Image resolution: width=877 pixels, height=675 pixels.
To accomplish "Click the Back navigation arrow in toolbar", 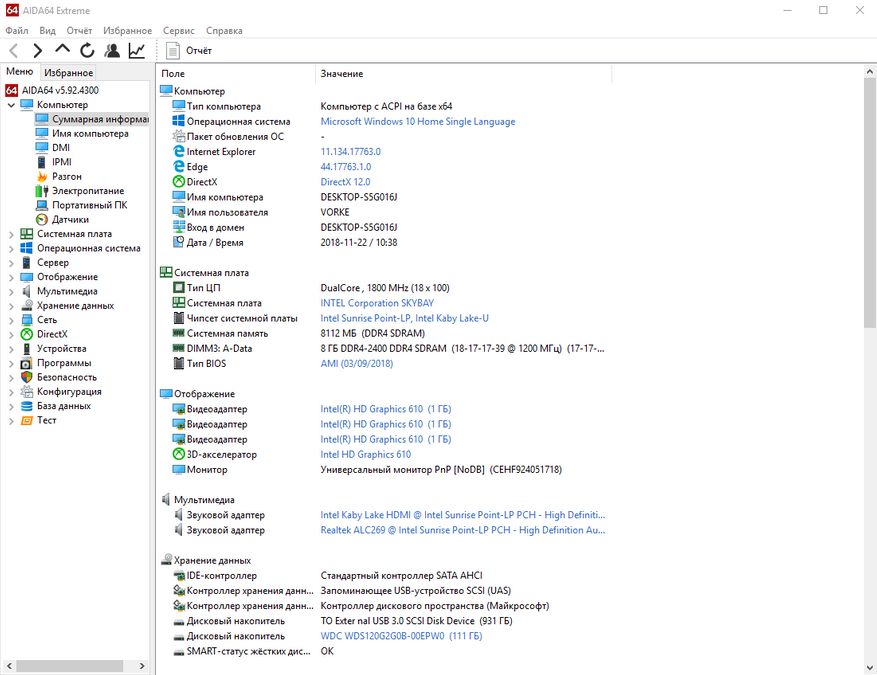I will (14, 50).
